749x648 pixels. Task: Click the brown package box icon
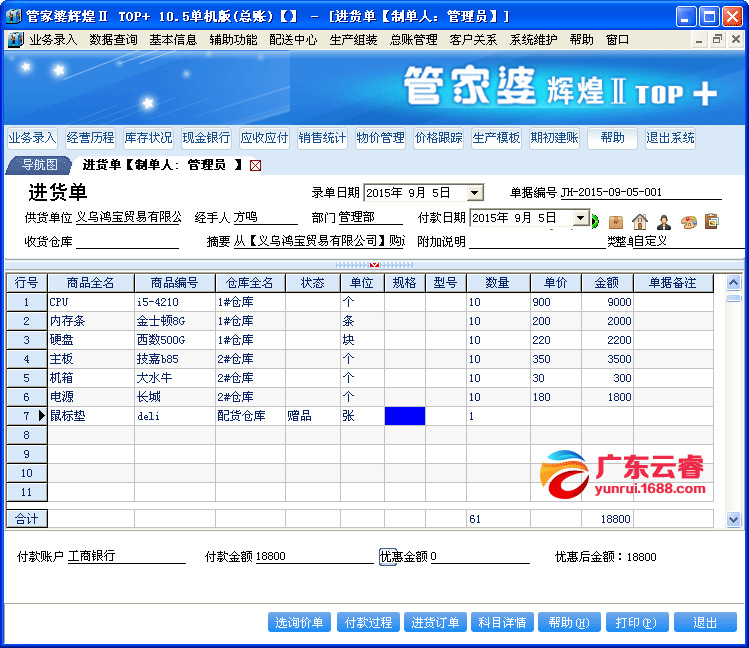point(616,221)
